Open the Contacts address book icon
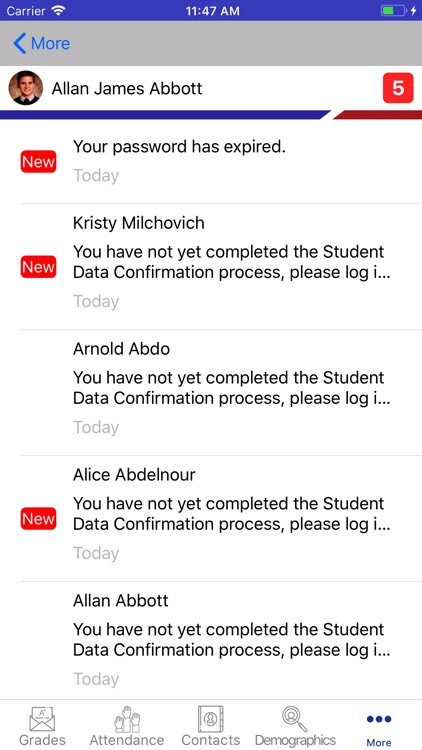Screen dimensions: 422x750 (211, 719)
